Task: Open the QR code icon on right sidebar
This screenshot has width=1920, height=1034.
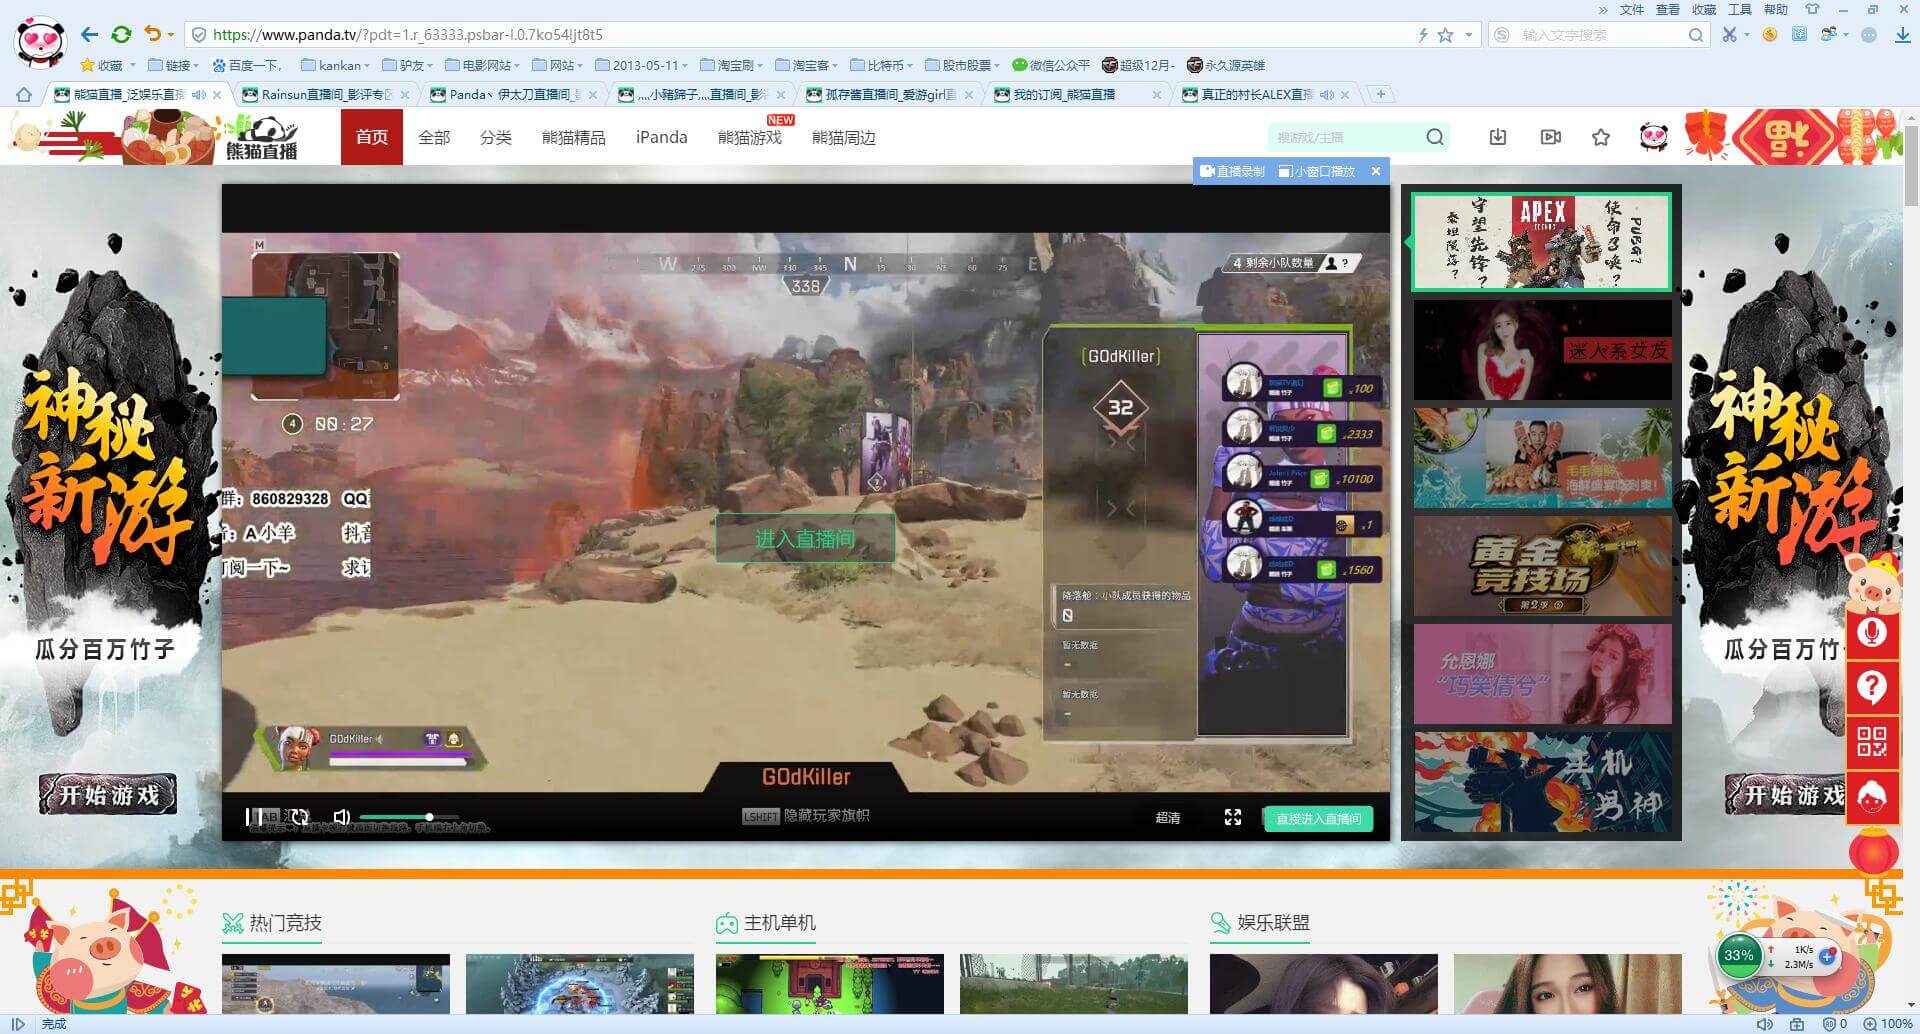Action: pos(1871,741)
